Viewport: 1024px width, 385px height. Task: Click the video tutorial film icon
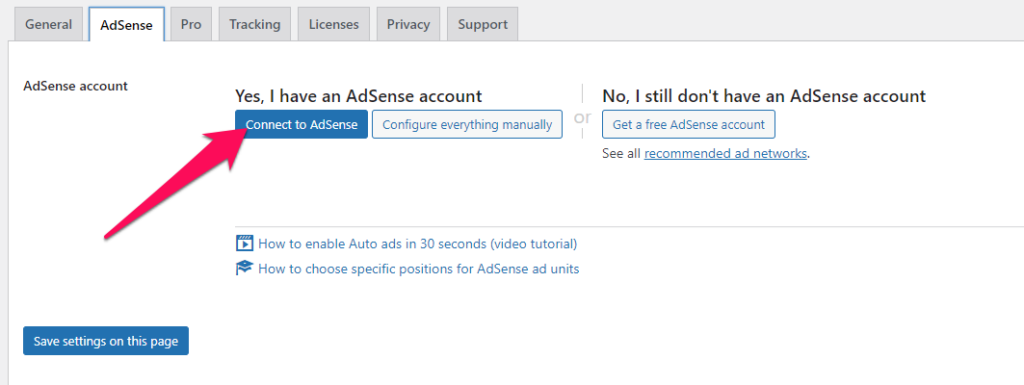click(x=244, y=243)
